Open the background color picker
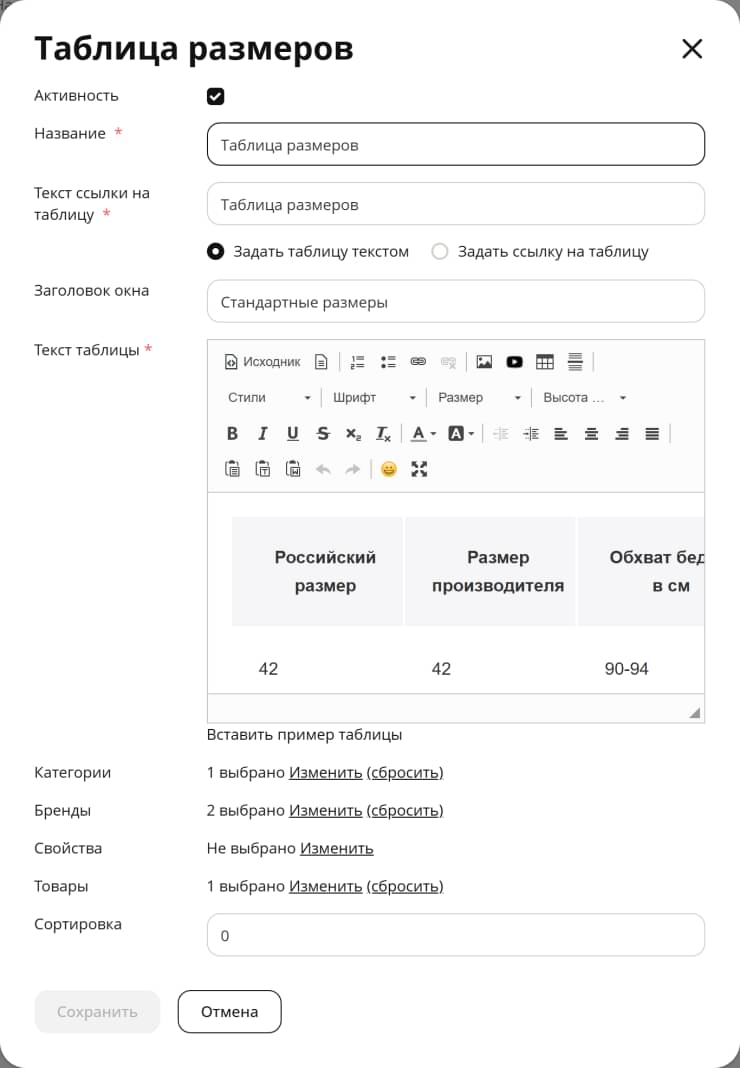 [461, 433]
